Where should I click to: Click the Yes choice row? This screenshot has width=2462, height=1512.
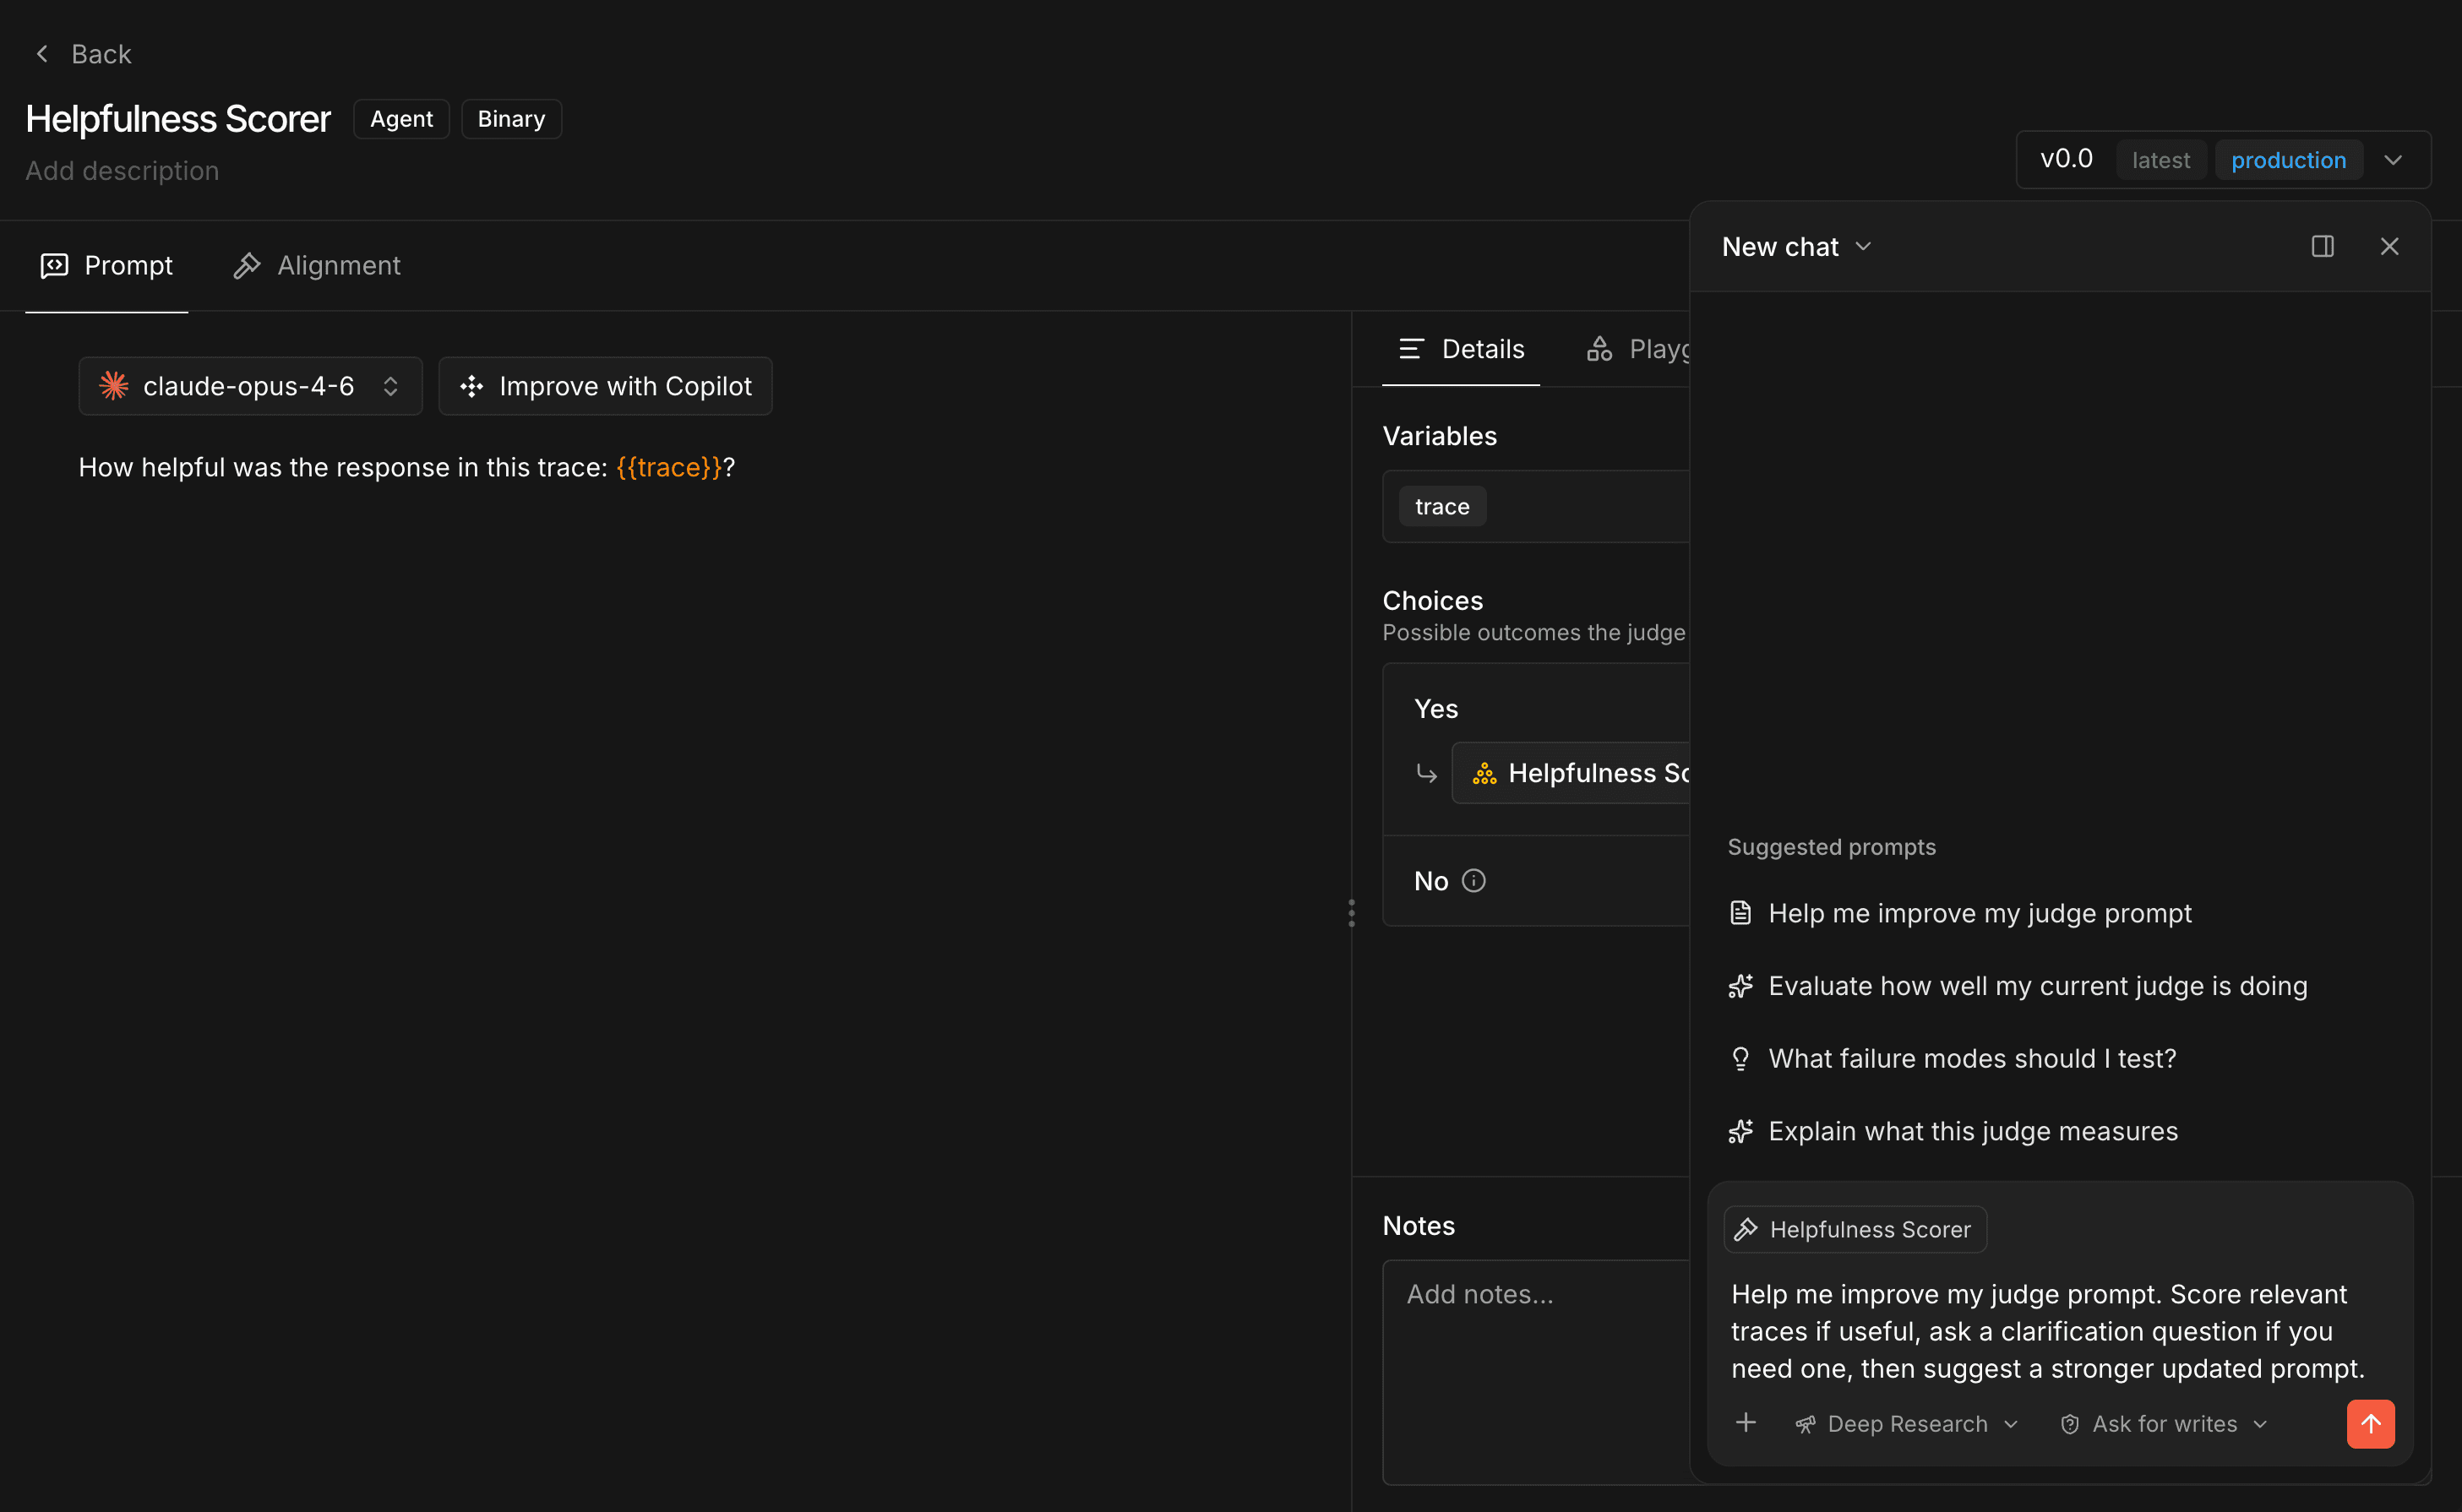point(1536,709)
